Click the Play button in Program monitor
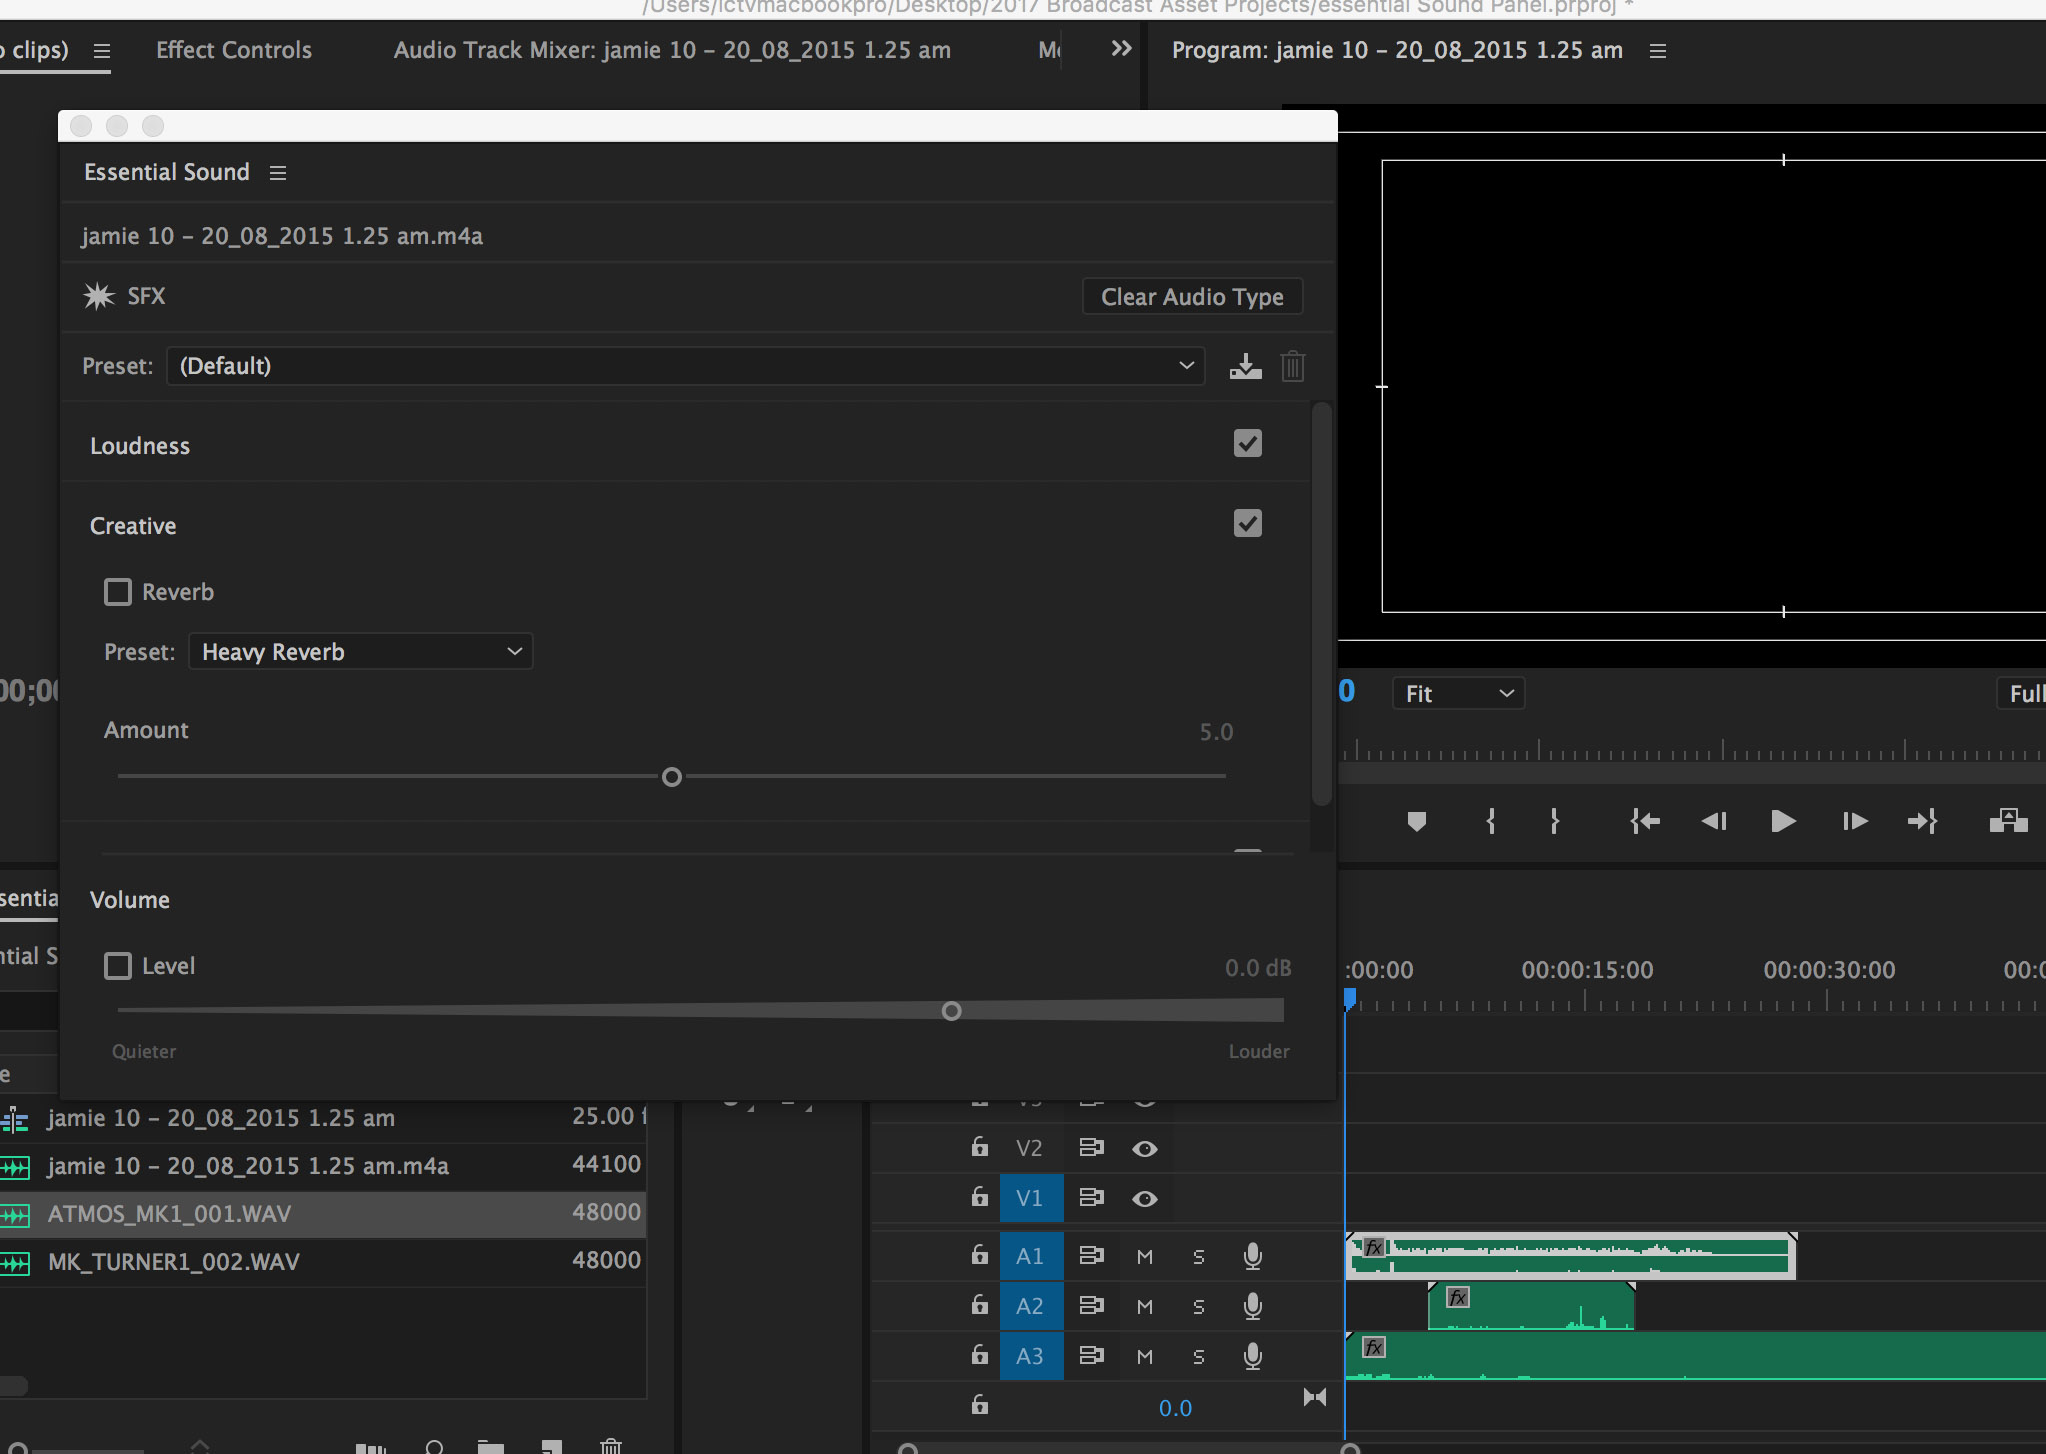 point(1782,820)
